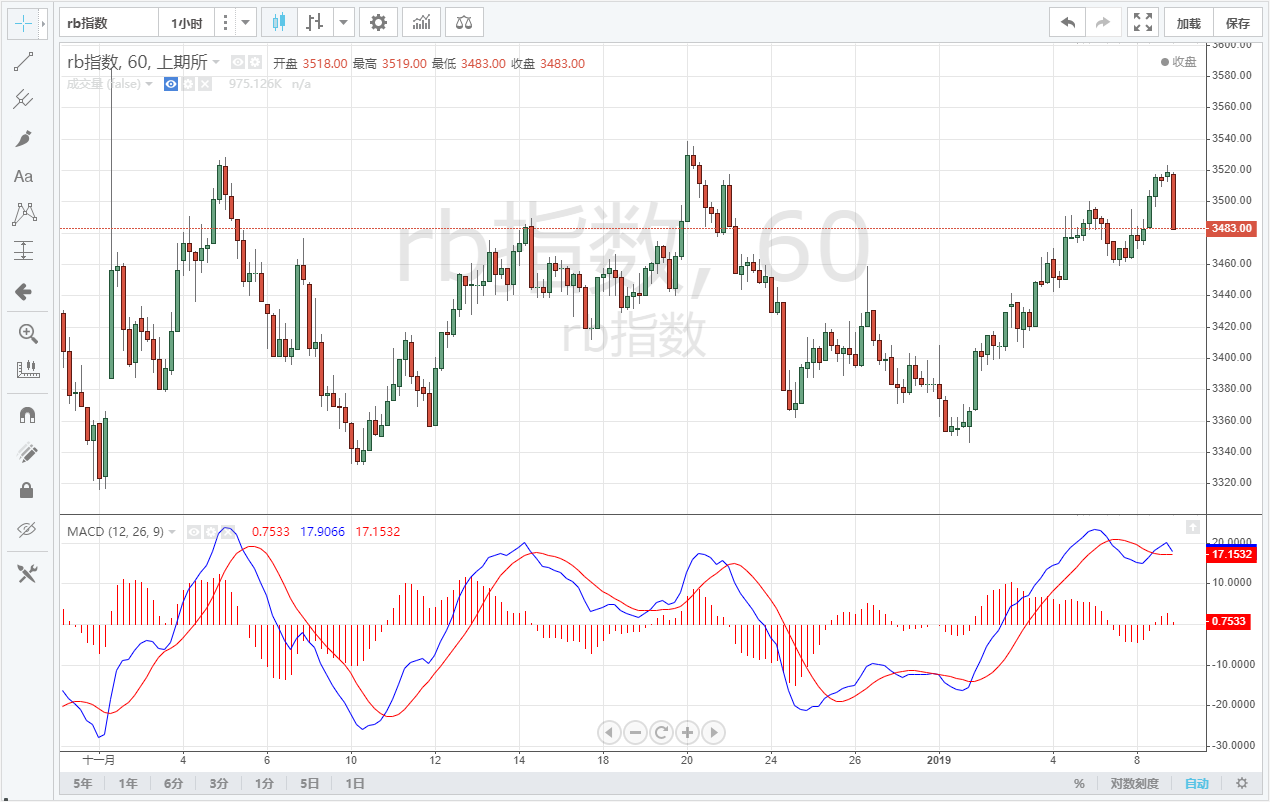Image resolution: width=1270 pixels, height=802 pixels.
Task: Open chart settings gear in top toolbar
Action: pos(378,22)
